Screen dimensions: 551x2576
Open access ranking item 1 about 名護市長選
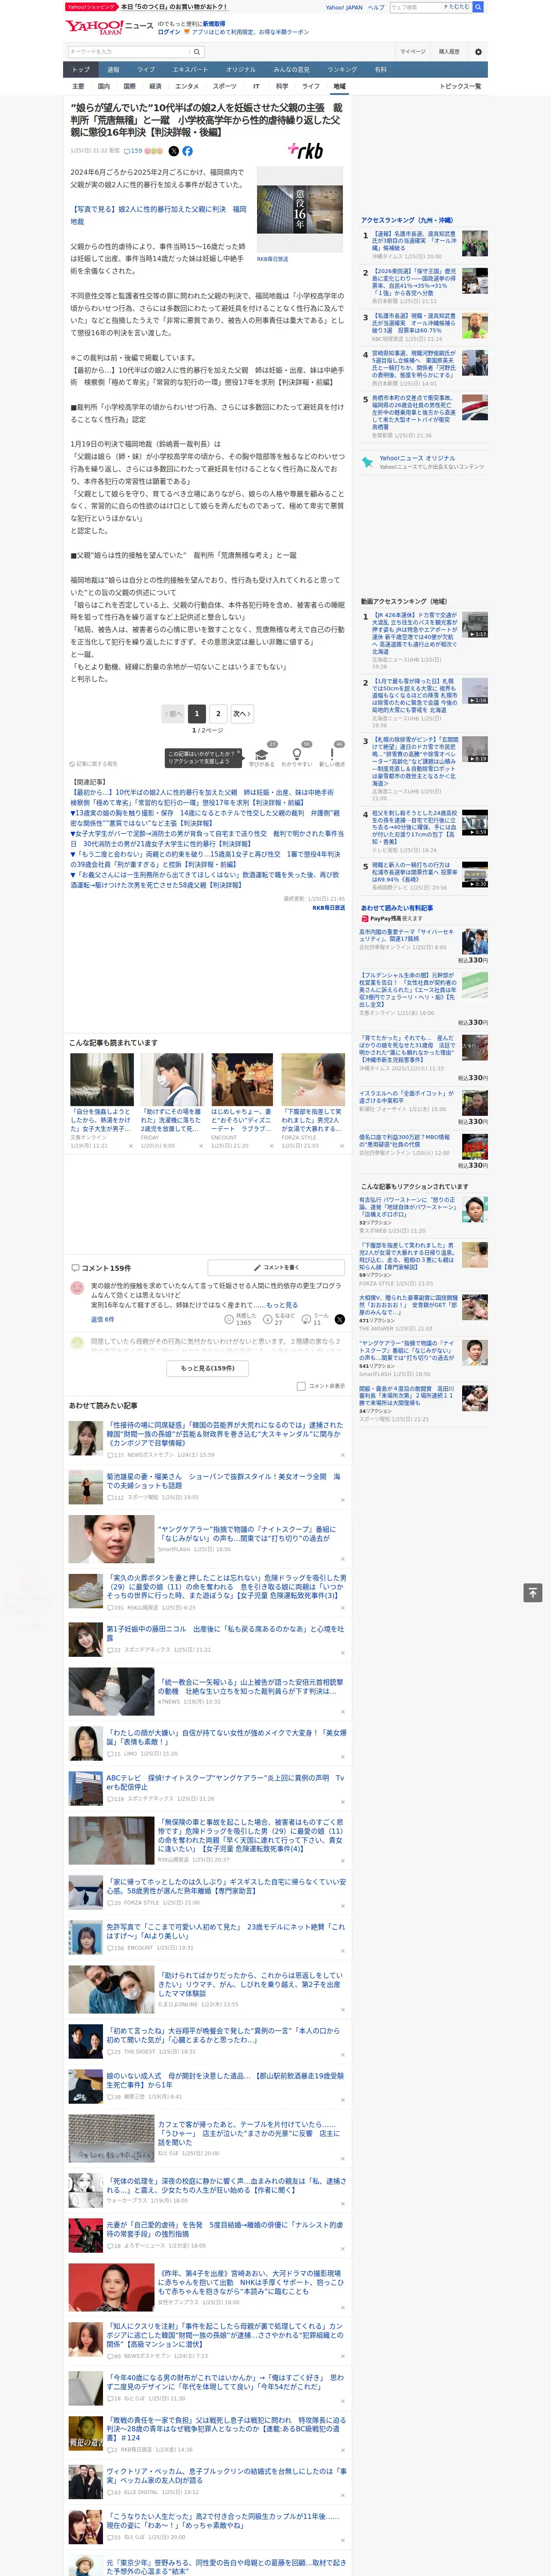tap(414, 241)
